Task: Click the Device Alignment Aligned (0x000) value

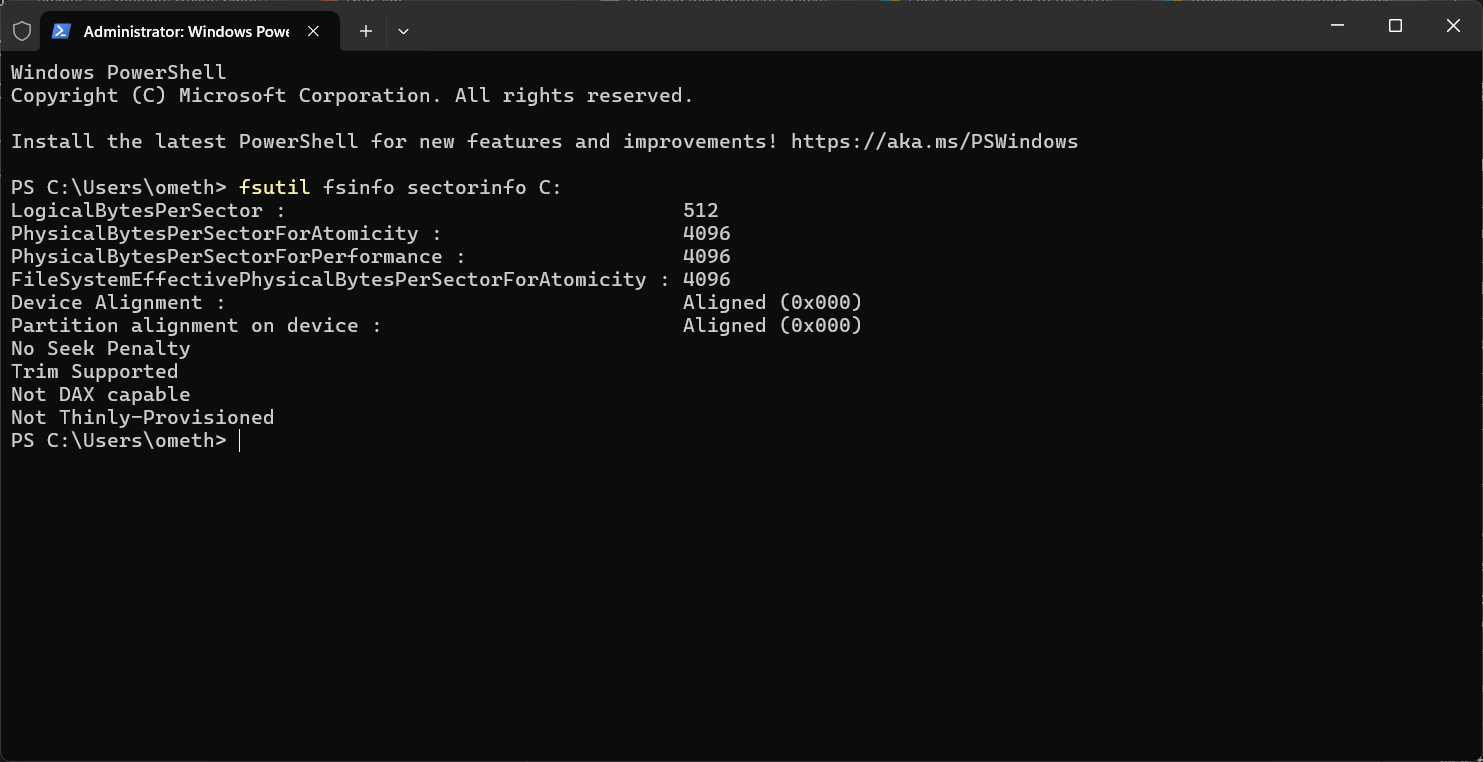Action: click(x=772, y=302)
